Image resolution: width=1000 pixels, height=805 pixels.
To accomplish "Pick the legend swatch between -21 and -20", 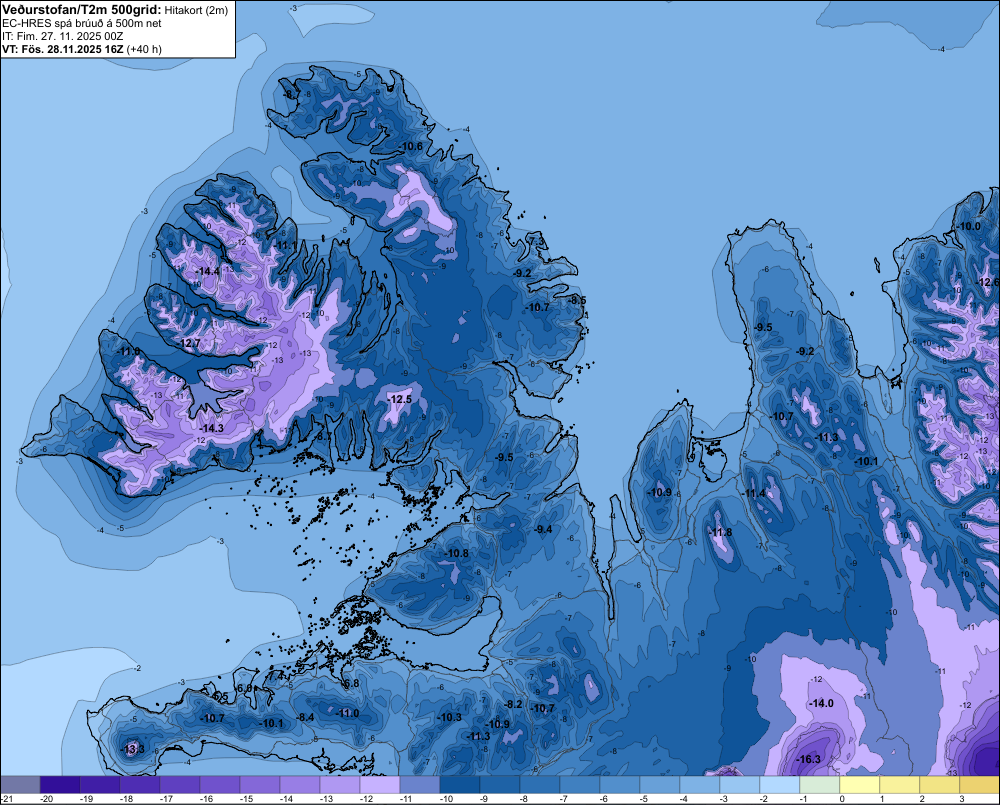I will pyautogui.click(x=20, y=785).
